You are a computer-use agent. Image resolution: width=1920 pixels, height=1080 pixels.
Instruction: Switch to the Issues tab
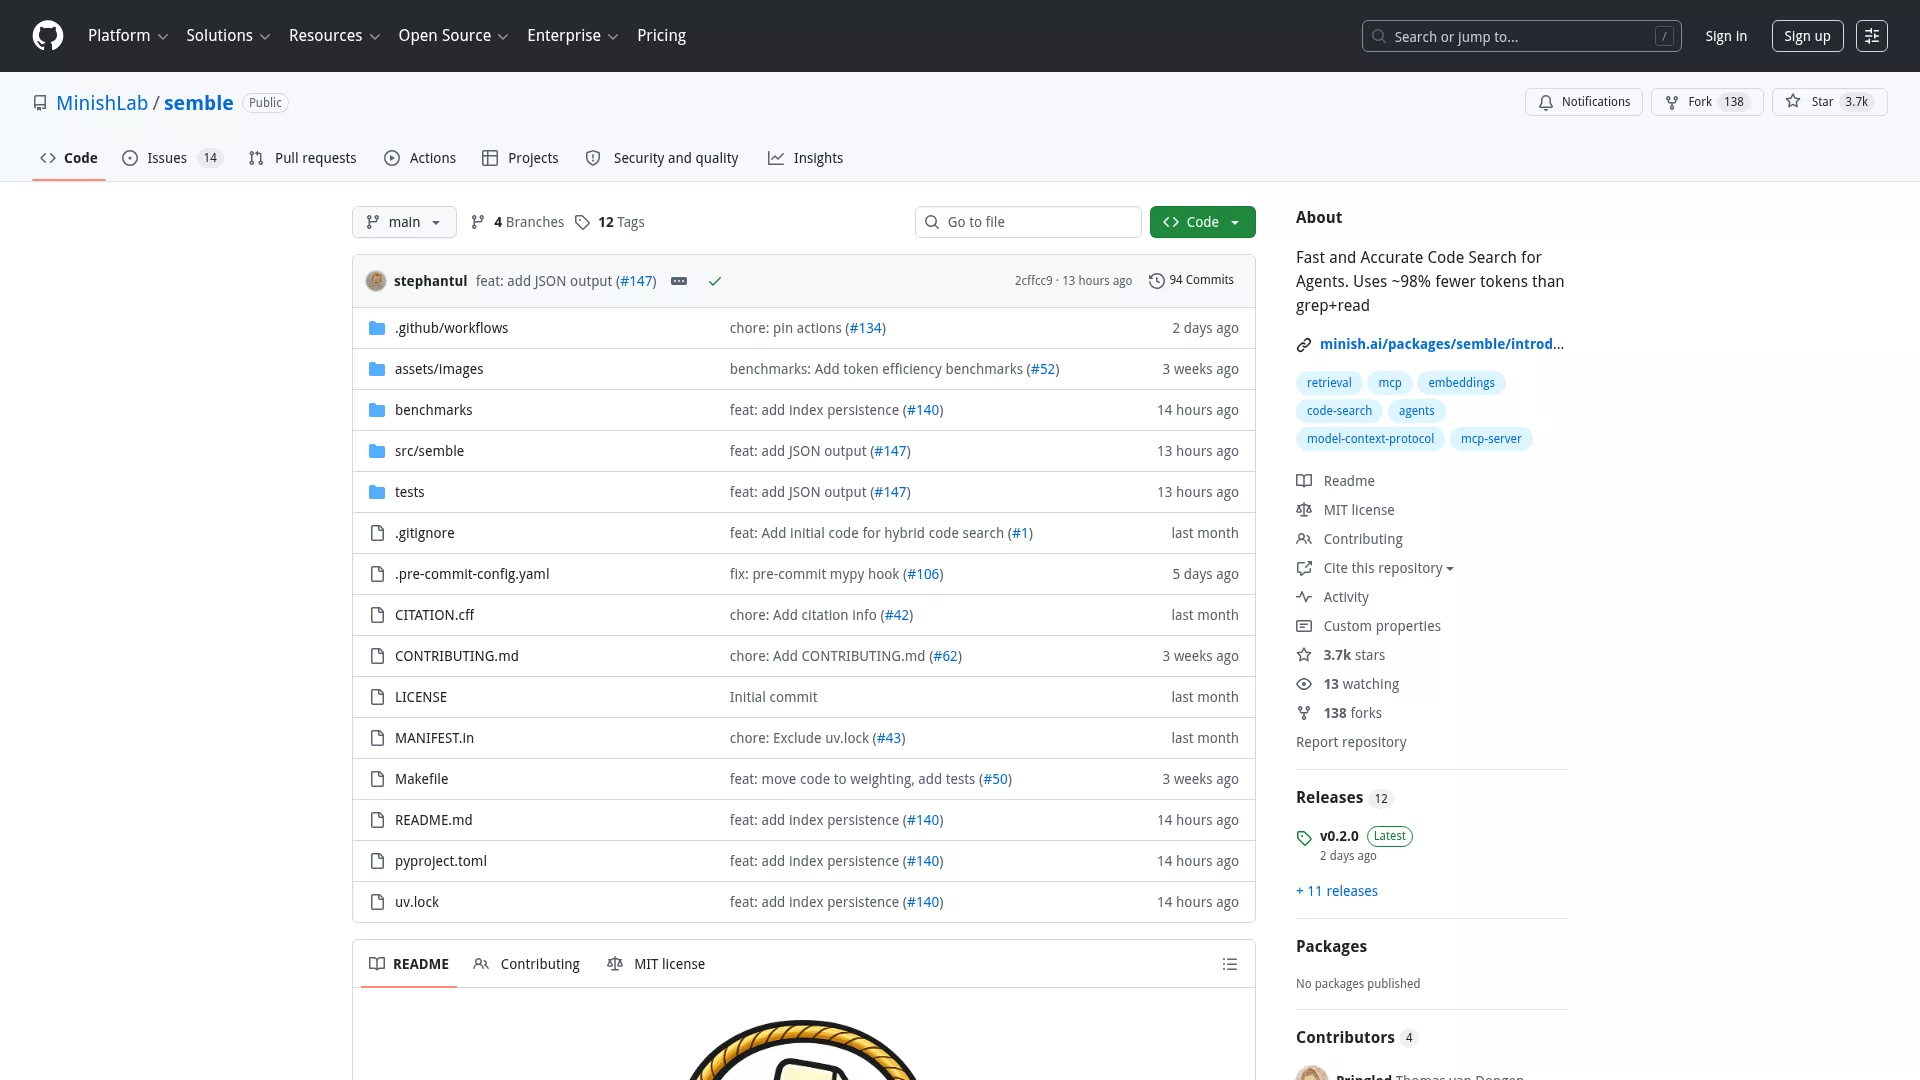coord(171,158)
